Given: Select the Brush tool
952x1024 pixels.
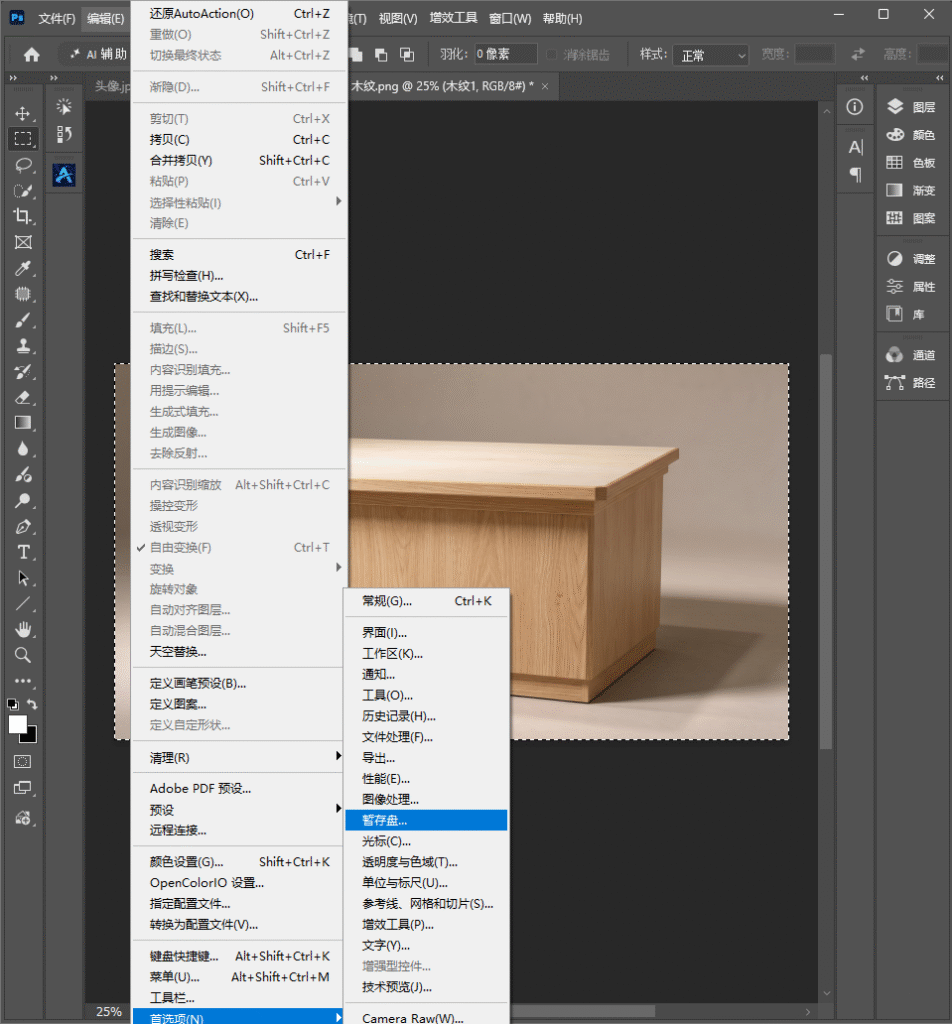Looking at the screenshot, I should (x=23, y=320).
